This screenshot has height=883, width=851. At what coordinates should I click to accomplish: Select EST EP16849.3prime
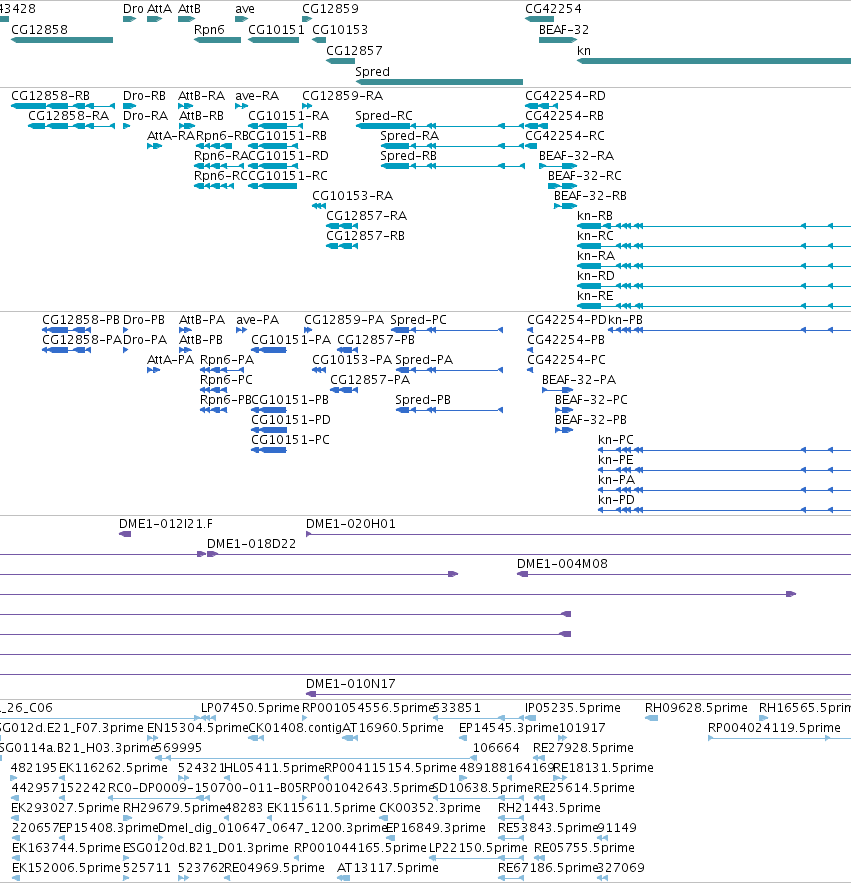tap(390, 838)
